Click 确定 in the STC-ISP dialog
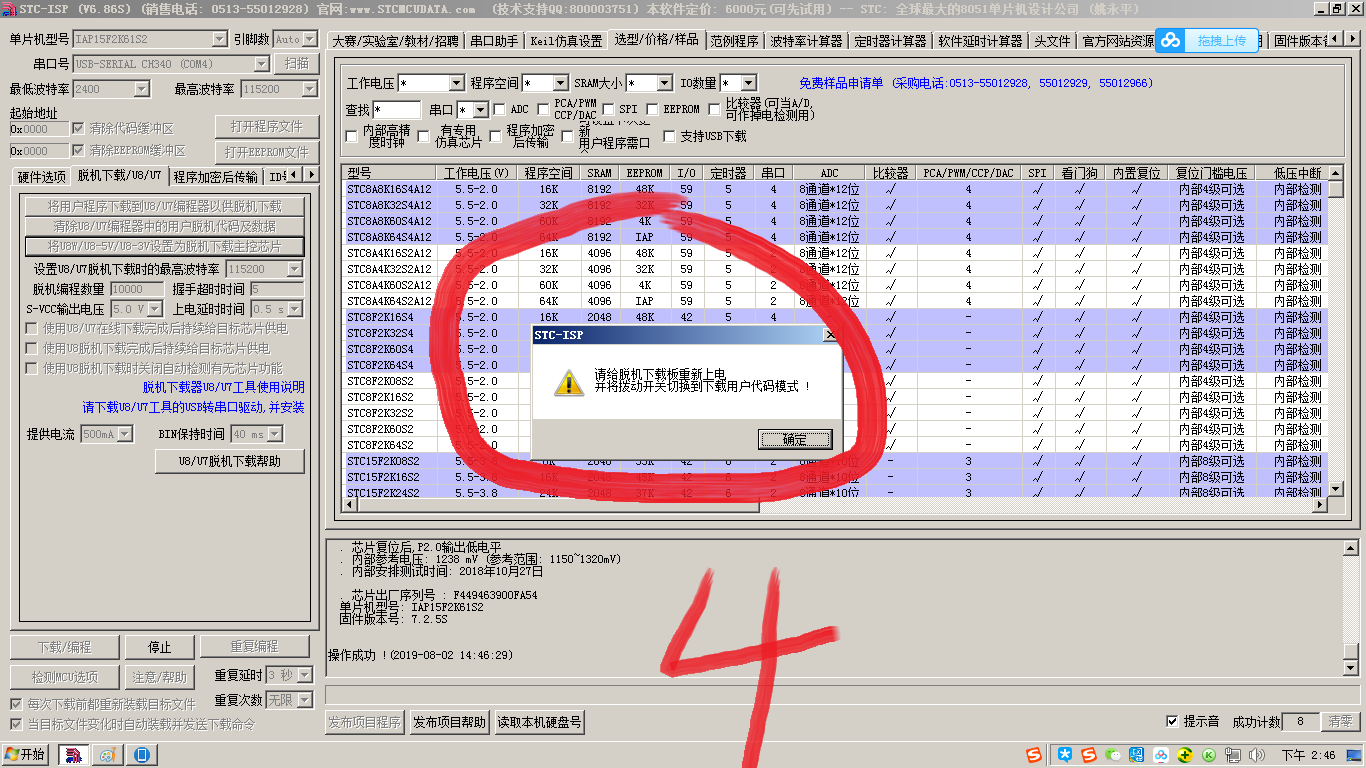Screen dimensions: 1366x768 pos(795,439)
